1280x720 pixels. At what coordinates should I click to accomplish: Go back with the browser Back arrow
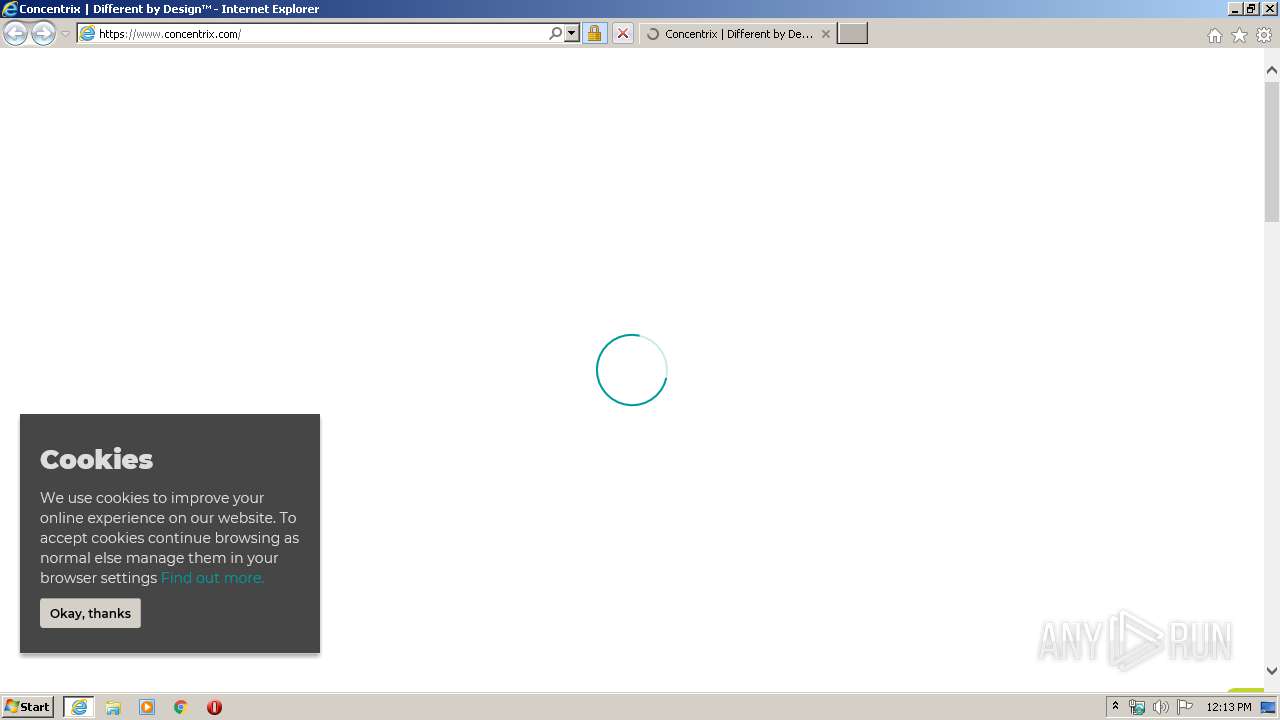15,34
